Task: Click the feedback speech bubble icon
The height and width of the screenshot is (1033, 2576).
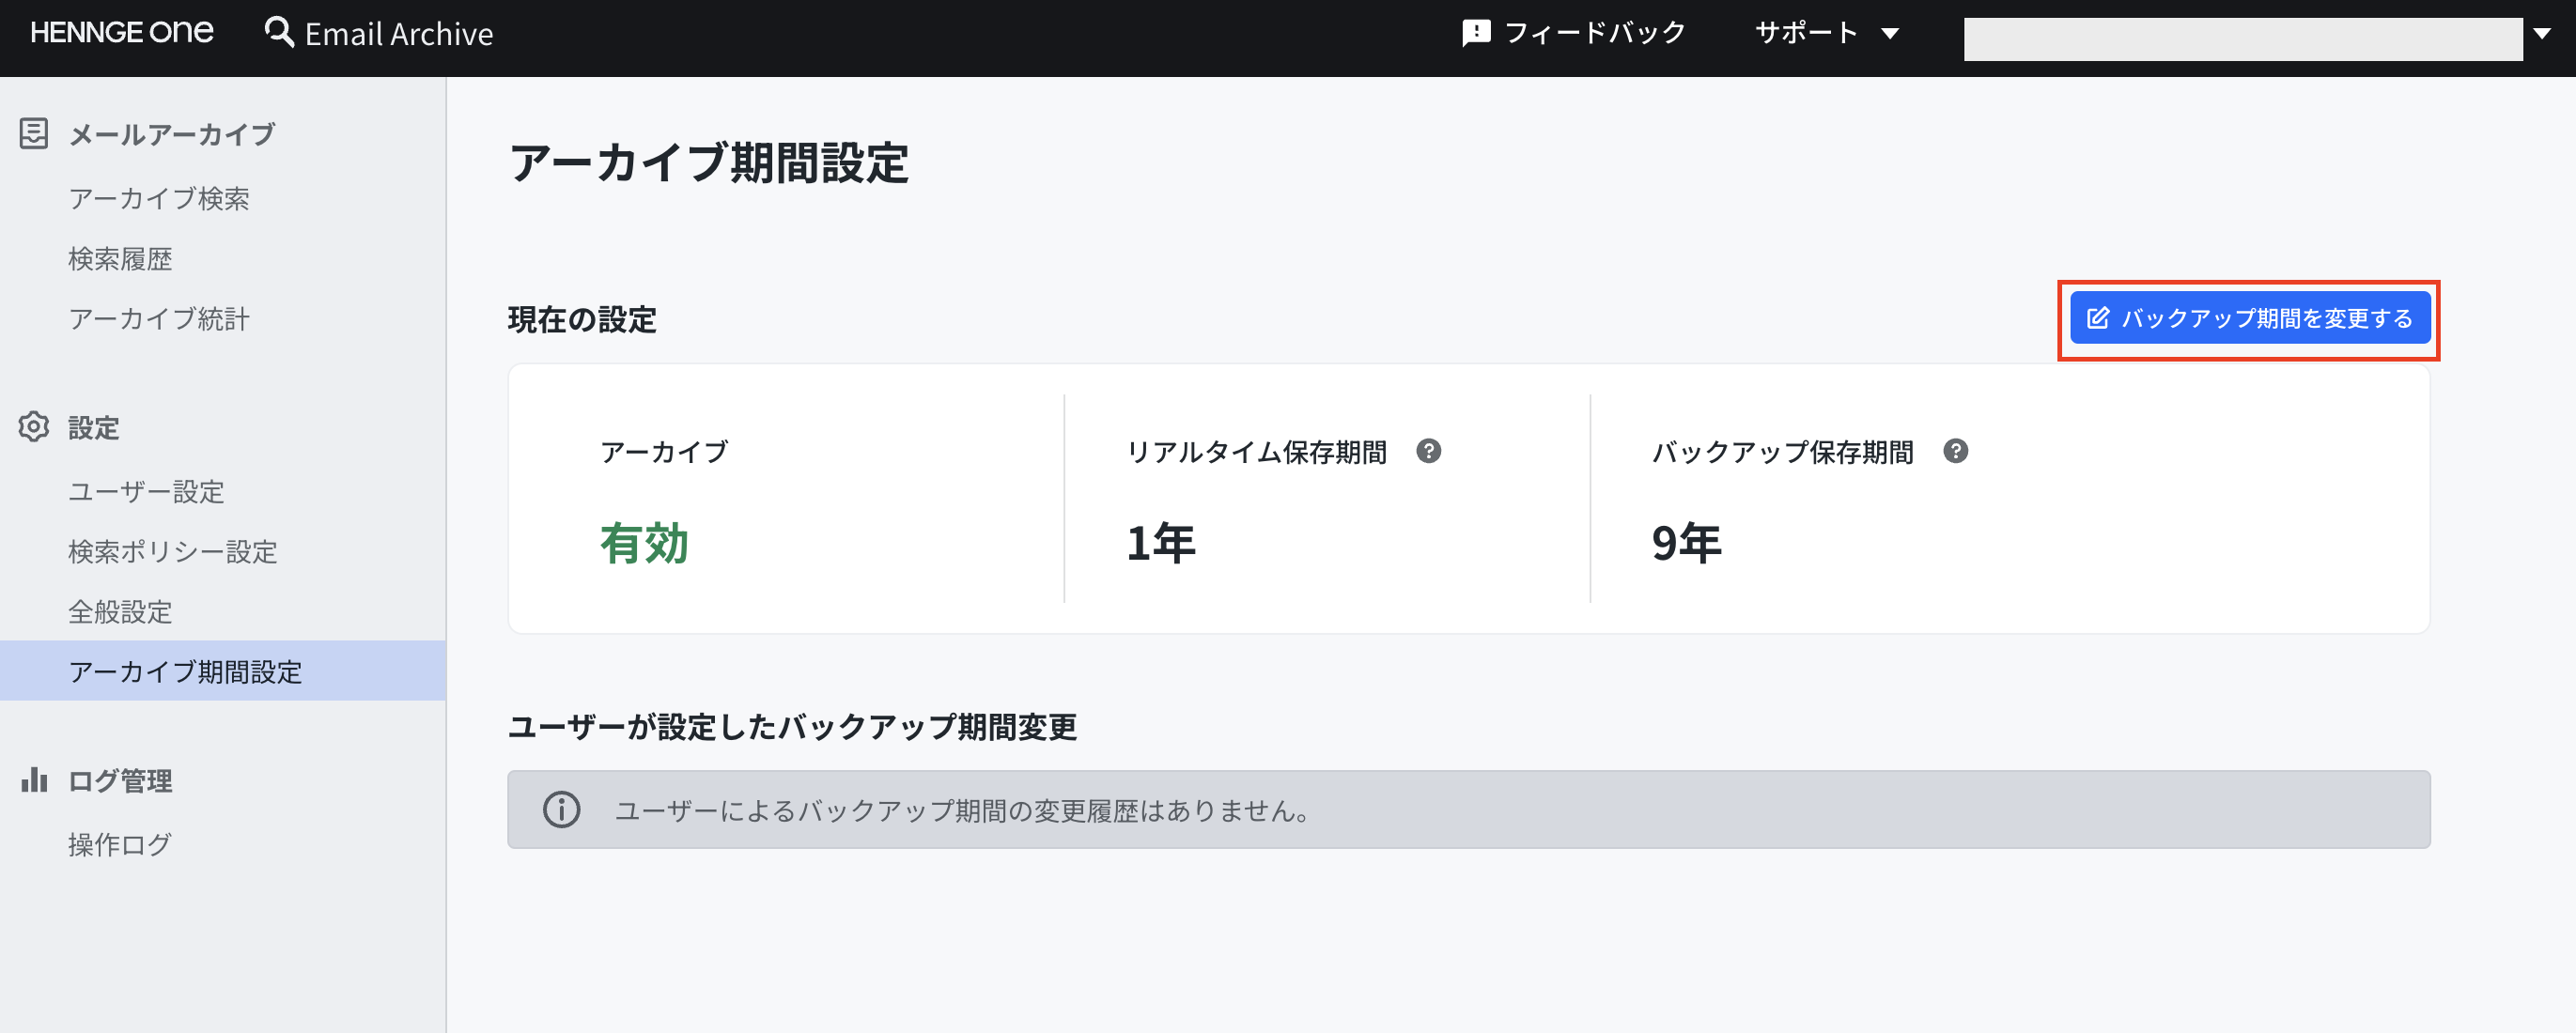Action: [x=1475, y=33]
